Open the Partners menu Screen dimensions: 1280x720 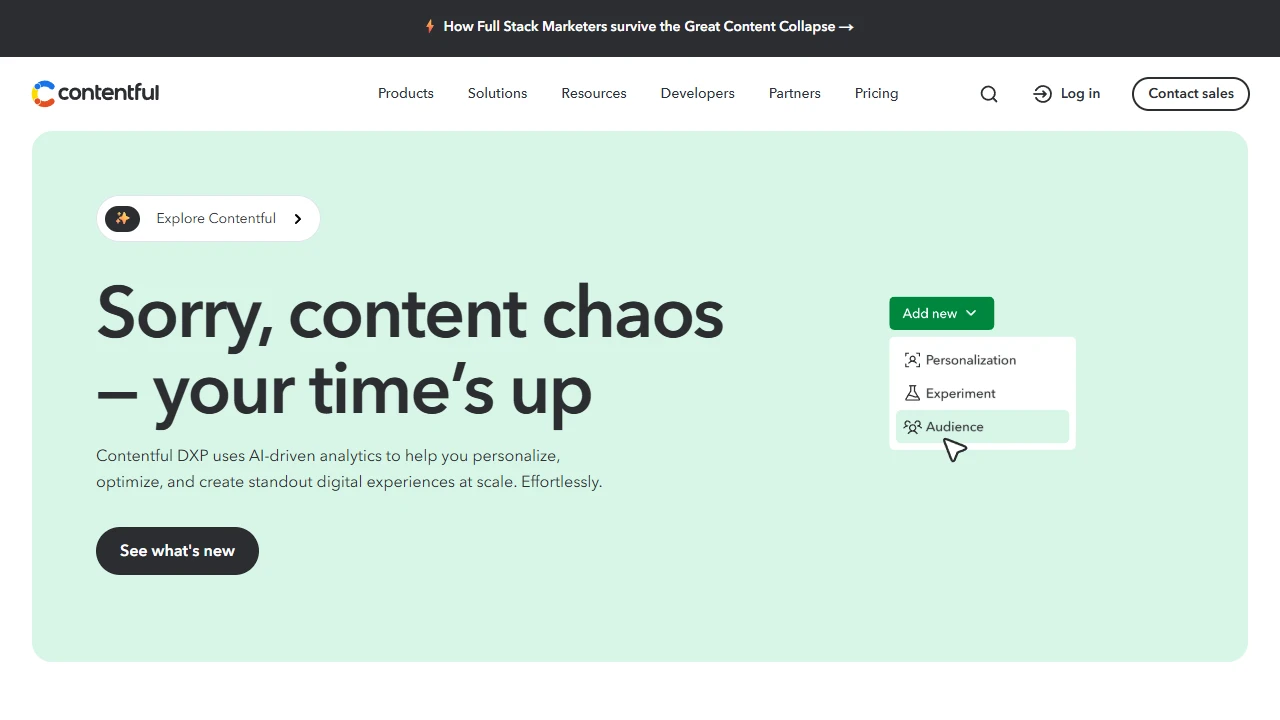pyautogui.click(x=794, y=93)
